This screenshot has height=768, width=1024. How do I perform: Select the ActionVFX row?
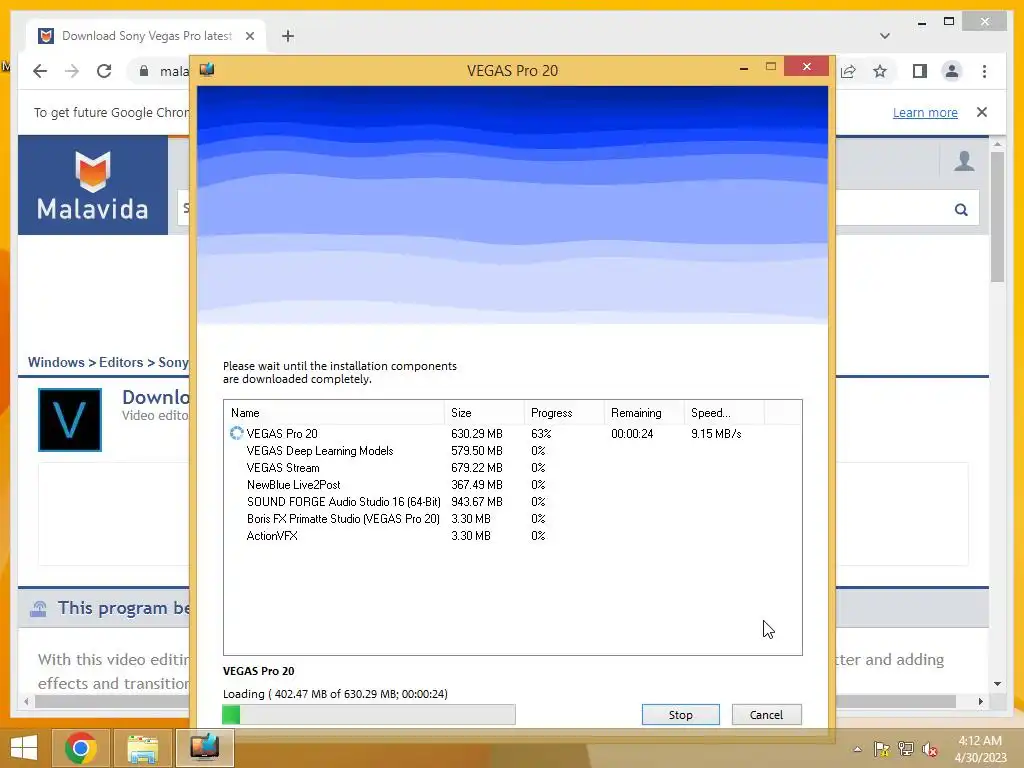[513, 536]
